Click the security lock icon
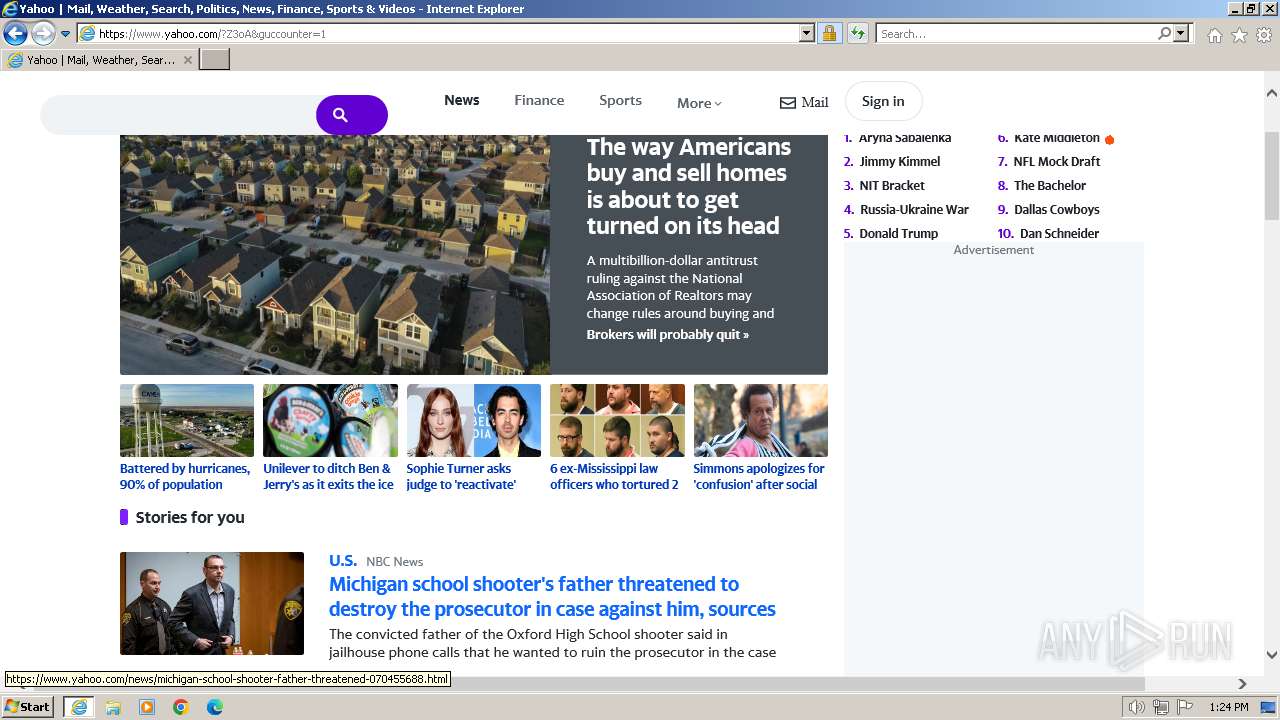This screenshot has height=720, width=1280. (x=829, y=34)
